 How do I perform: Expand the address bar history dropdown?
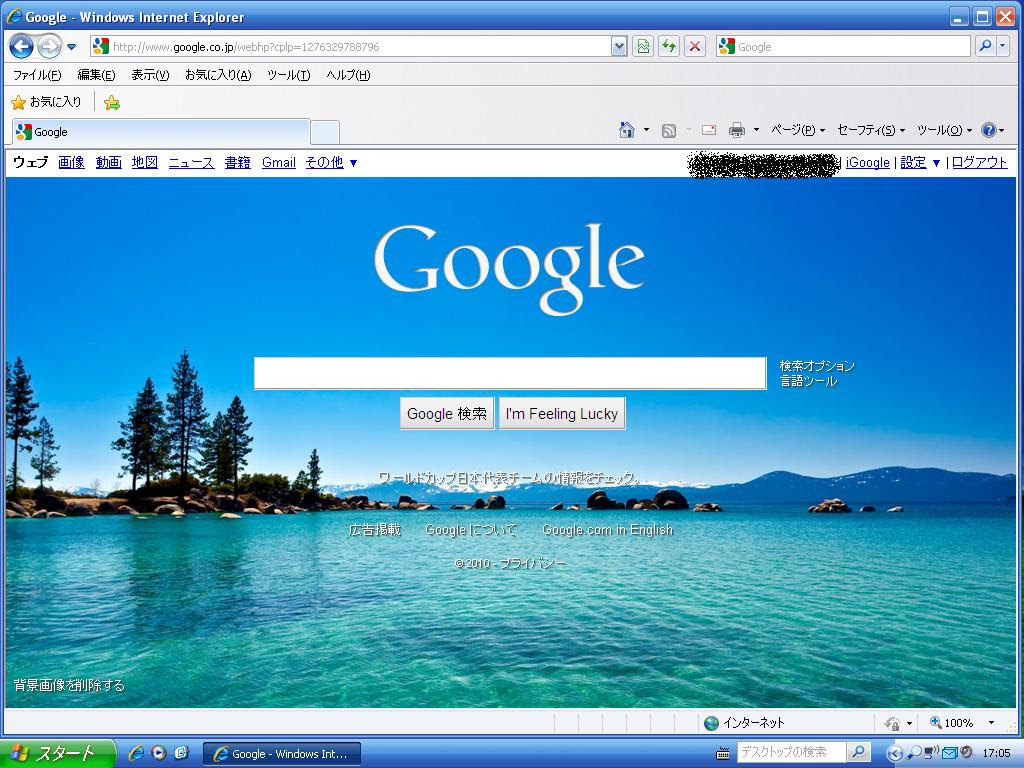619,47
